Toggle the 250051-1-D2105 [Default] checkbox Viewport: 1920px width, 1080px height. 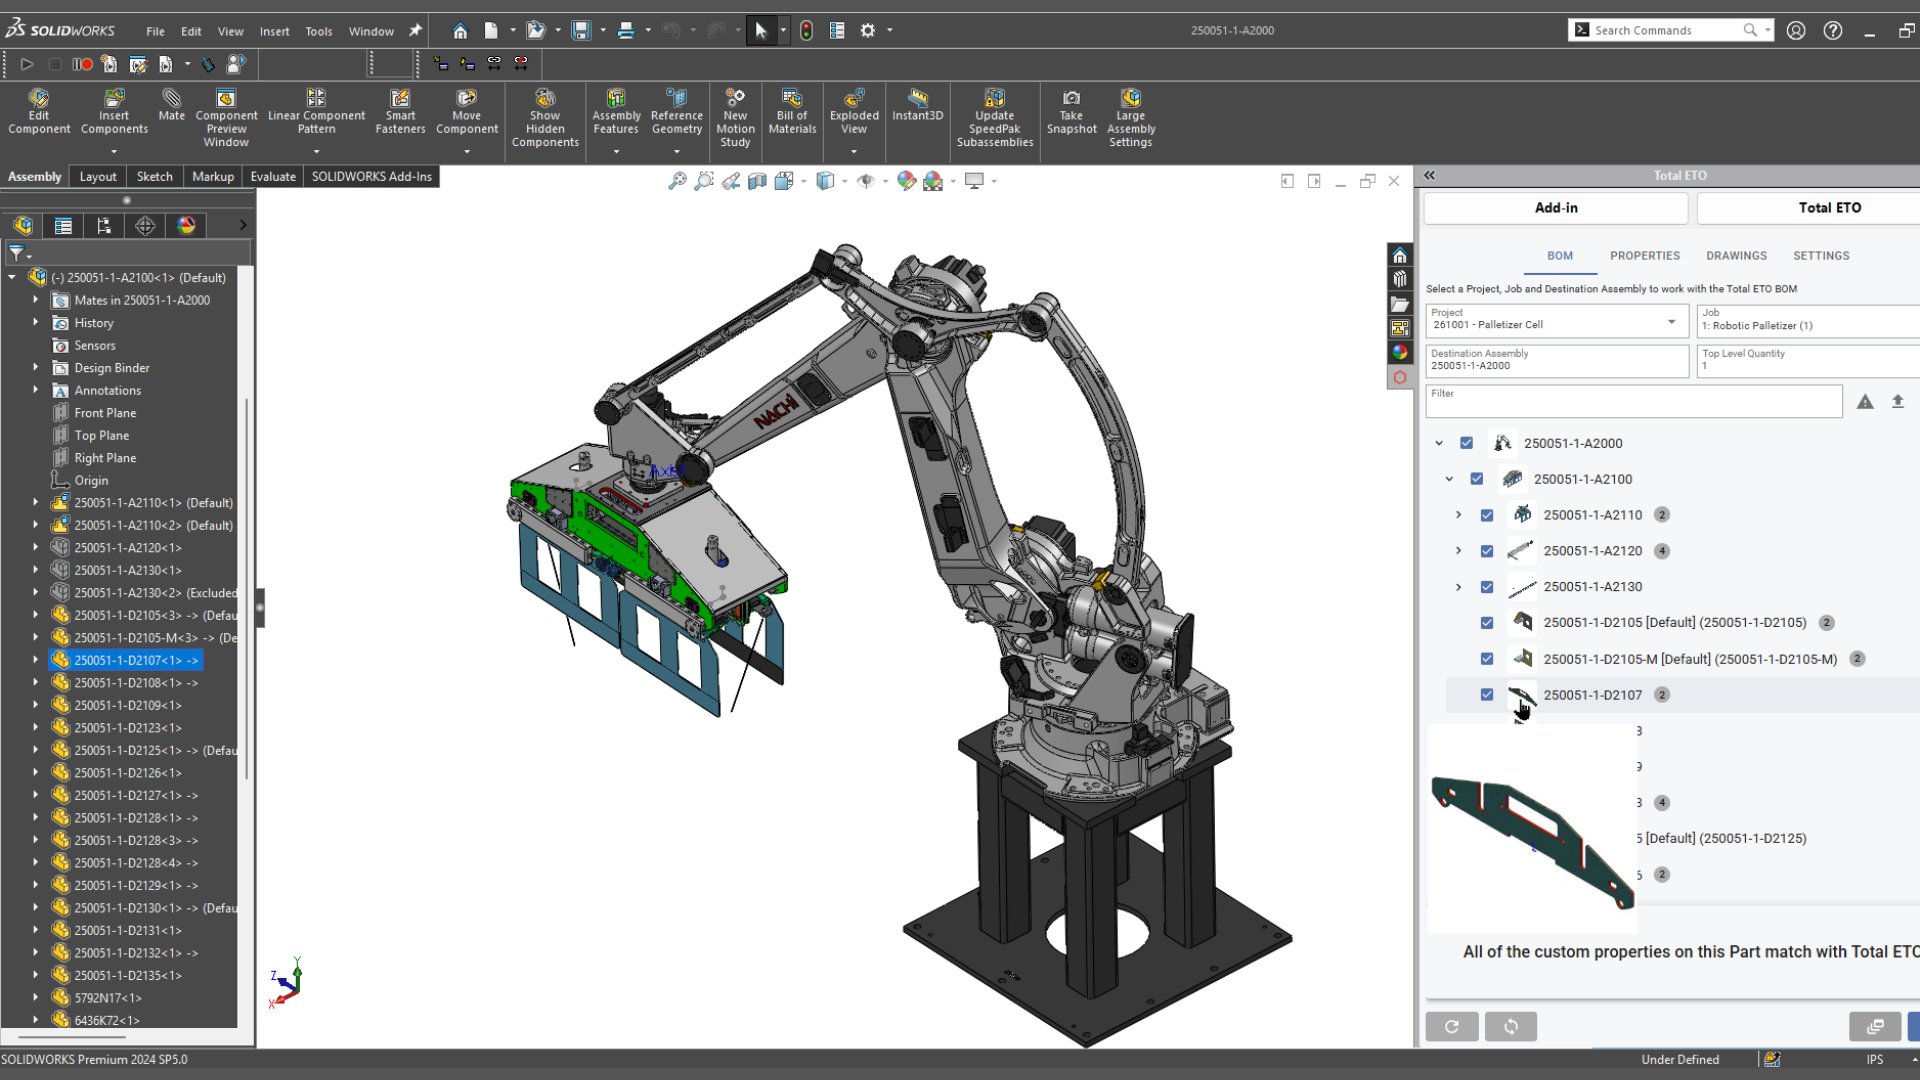point(1487,623)
